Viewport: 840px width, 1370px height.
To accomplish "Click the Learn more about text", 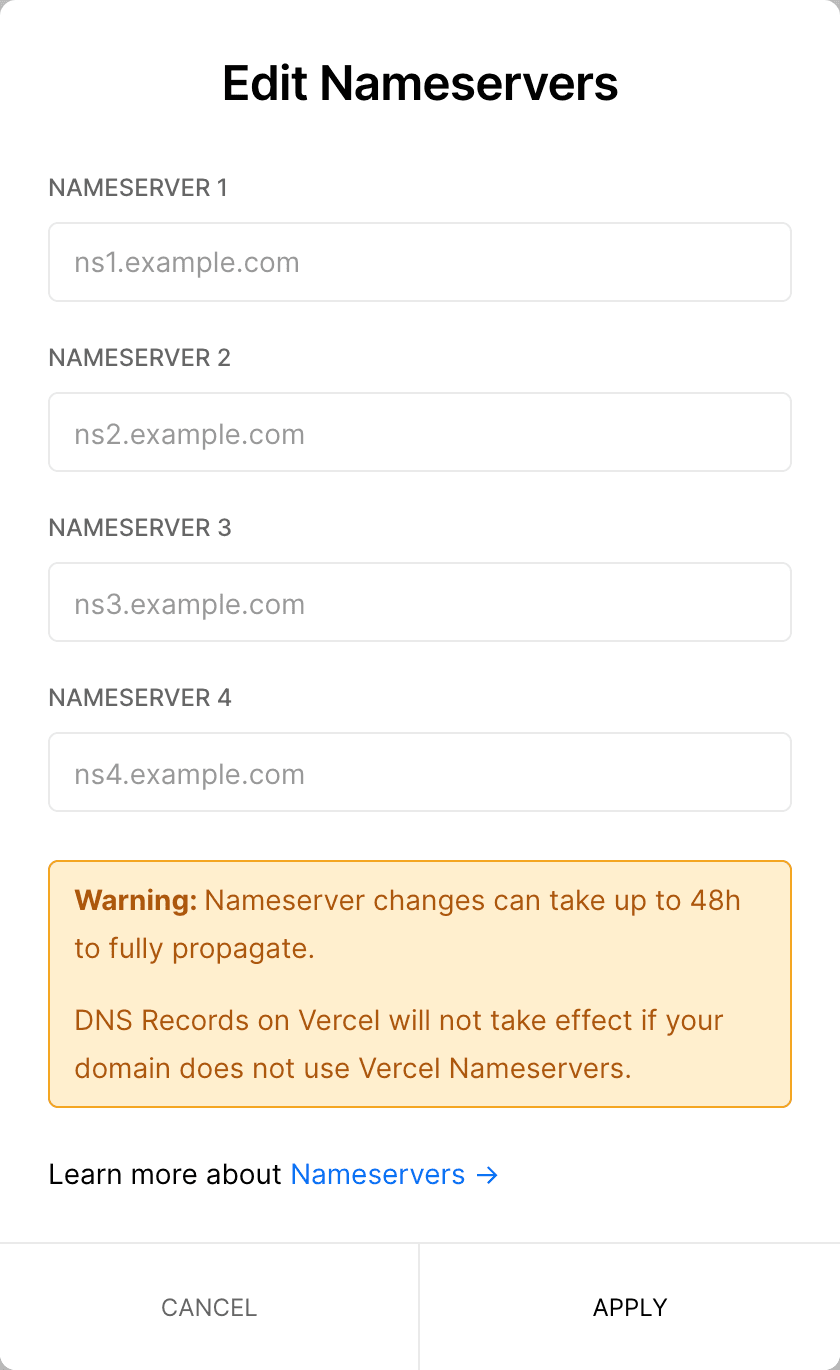I will pos(165,1174).
